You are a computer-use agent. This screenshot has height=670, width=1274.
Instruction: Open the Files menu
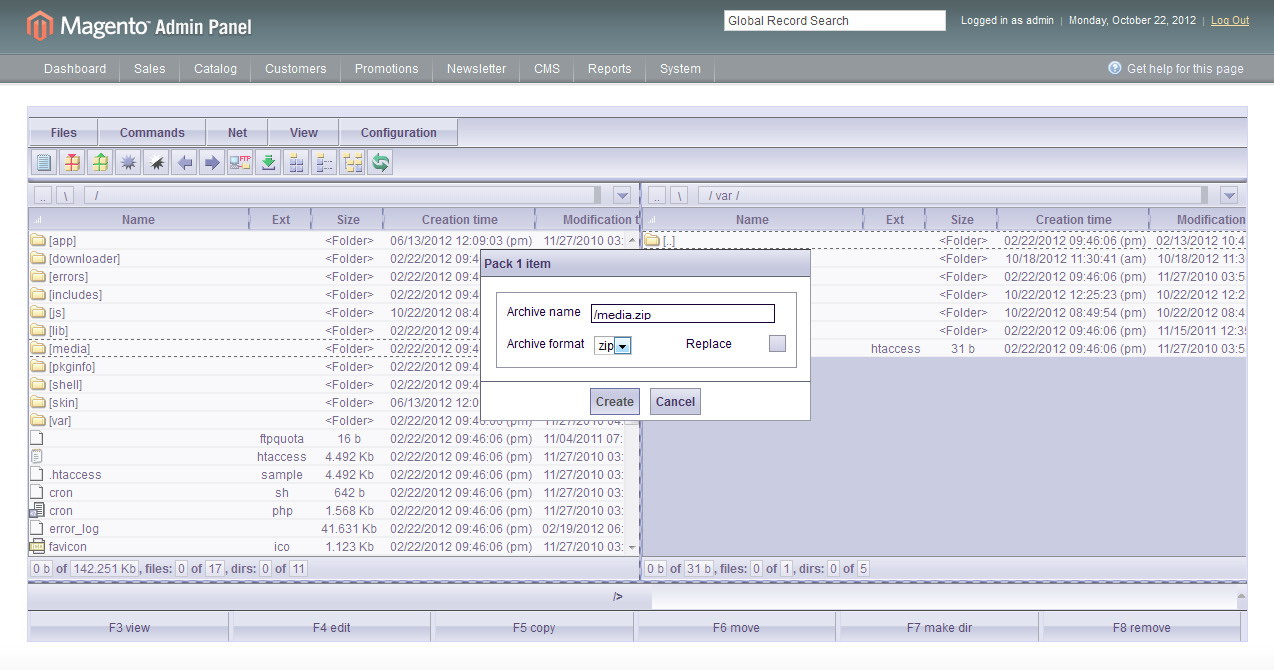(63, 132)
